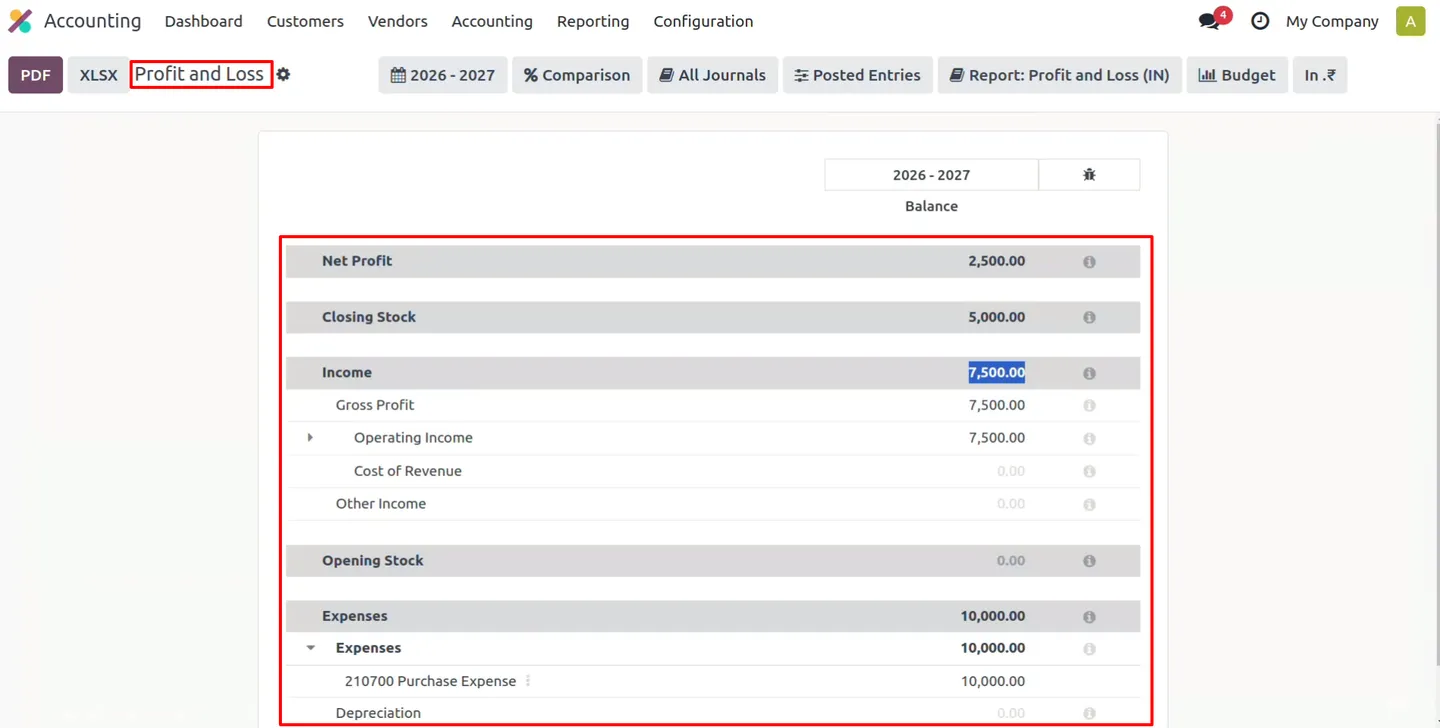The image size is (1440, 728).
Task: Click info icon on Other Income row
Action: [x=1089, y=505]
